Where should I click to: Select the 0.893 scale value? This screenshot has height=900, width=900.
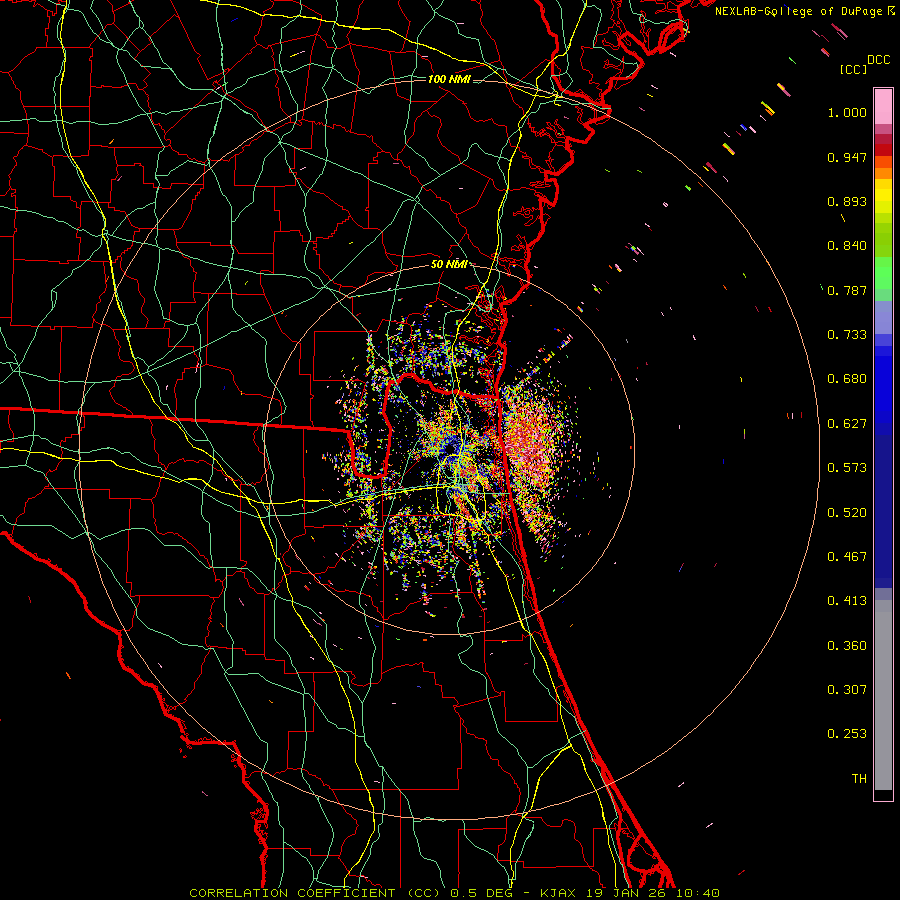click(x=847, y=201)
